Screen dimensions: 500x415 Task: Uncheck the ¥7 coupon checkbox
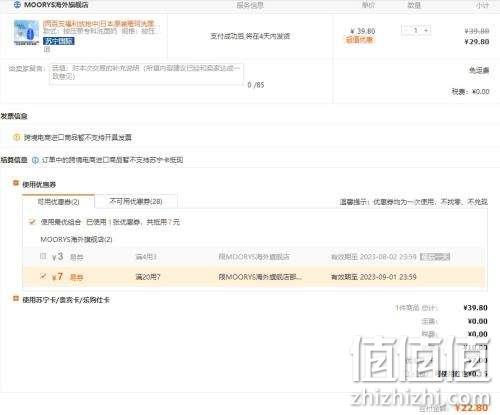click(x=43, y=276)
